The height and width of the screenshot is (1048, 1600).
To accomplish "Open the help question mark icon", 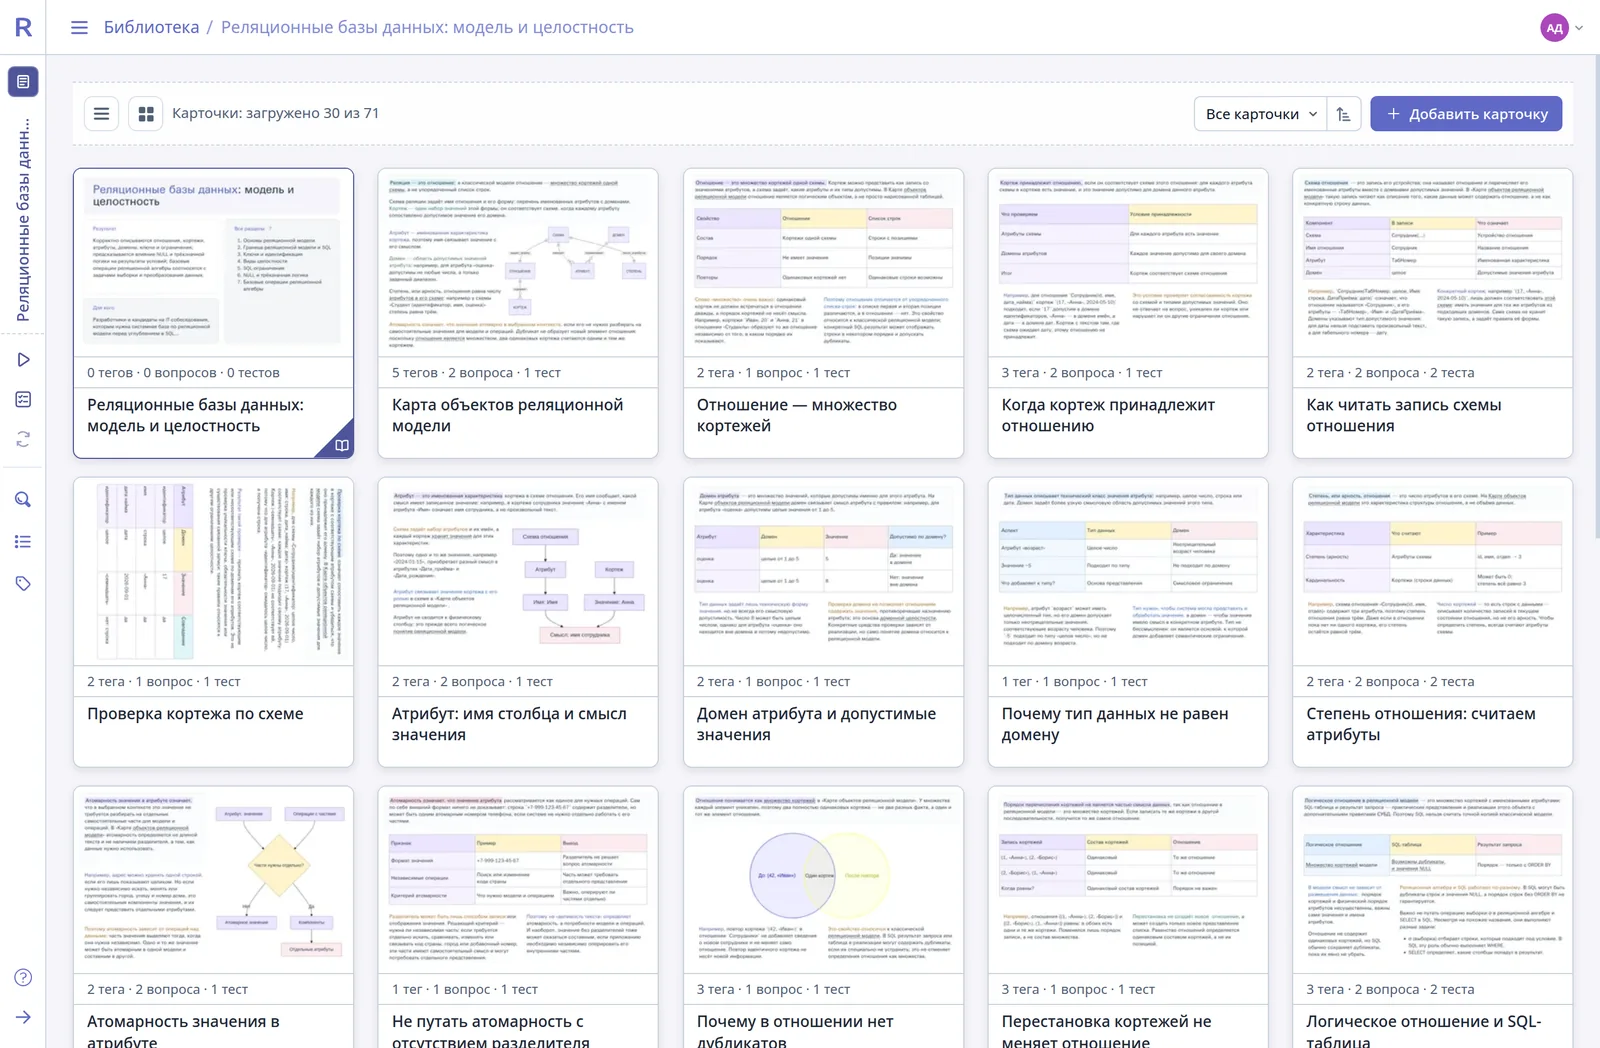I will tap(23, 977).
